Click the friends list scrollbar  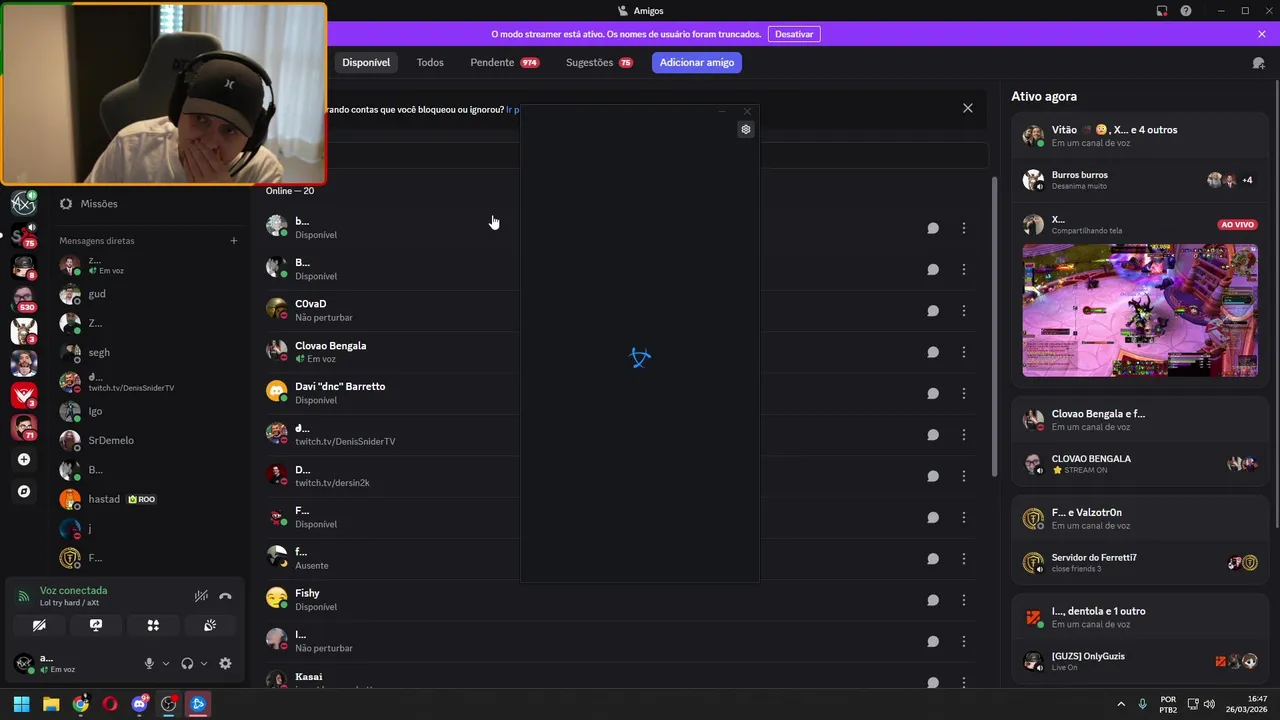tap(993, 327)
